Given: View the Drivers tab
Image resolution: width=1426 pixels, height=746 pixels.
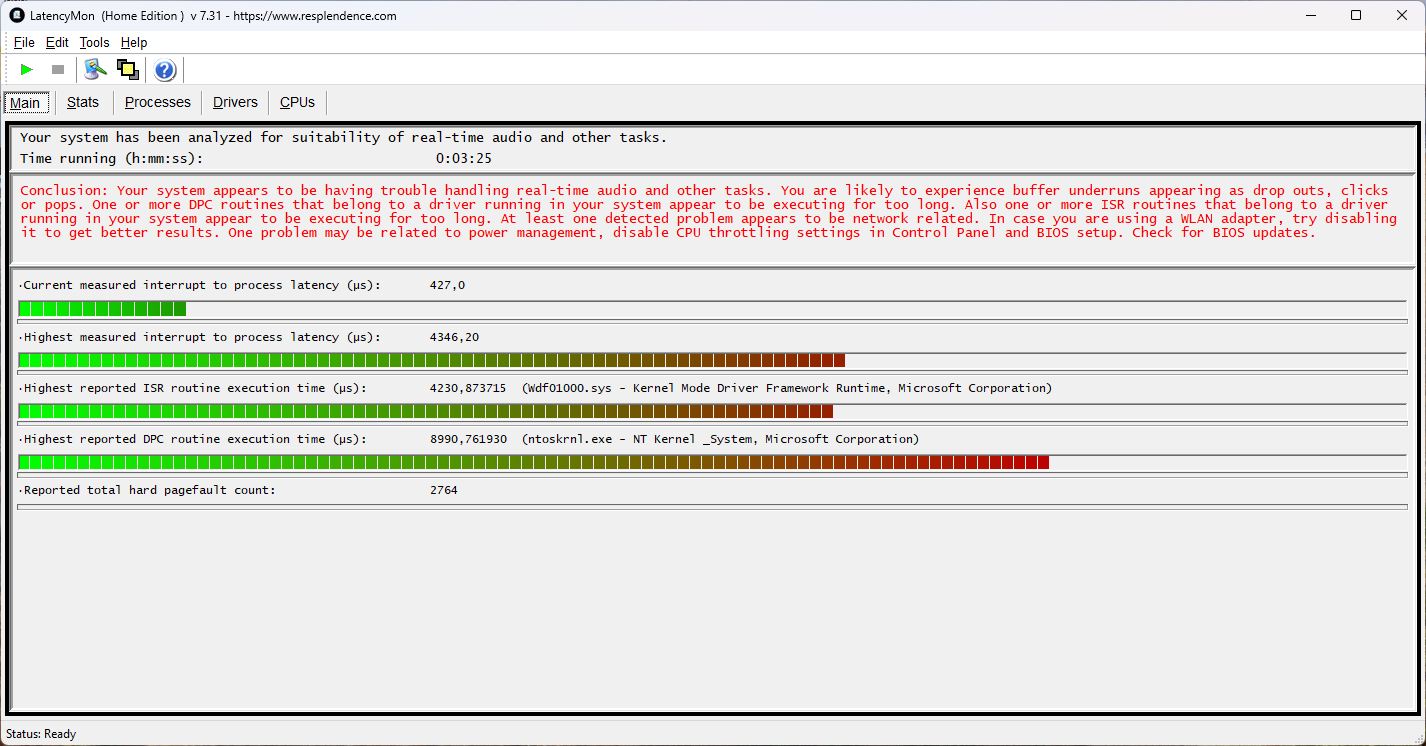Looking at the screenshot, I should 235,102.
